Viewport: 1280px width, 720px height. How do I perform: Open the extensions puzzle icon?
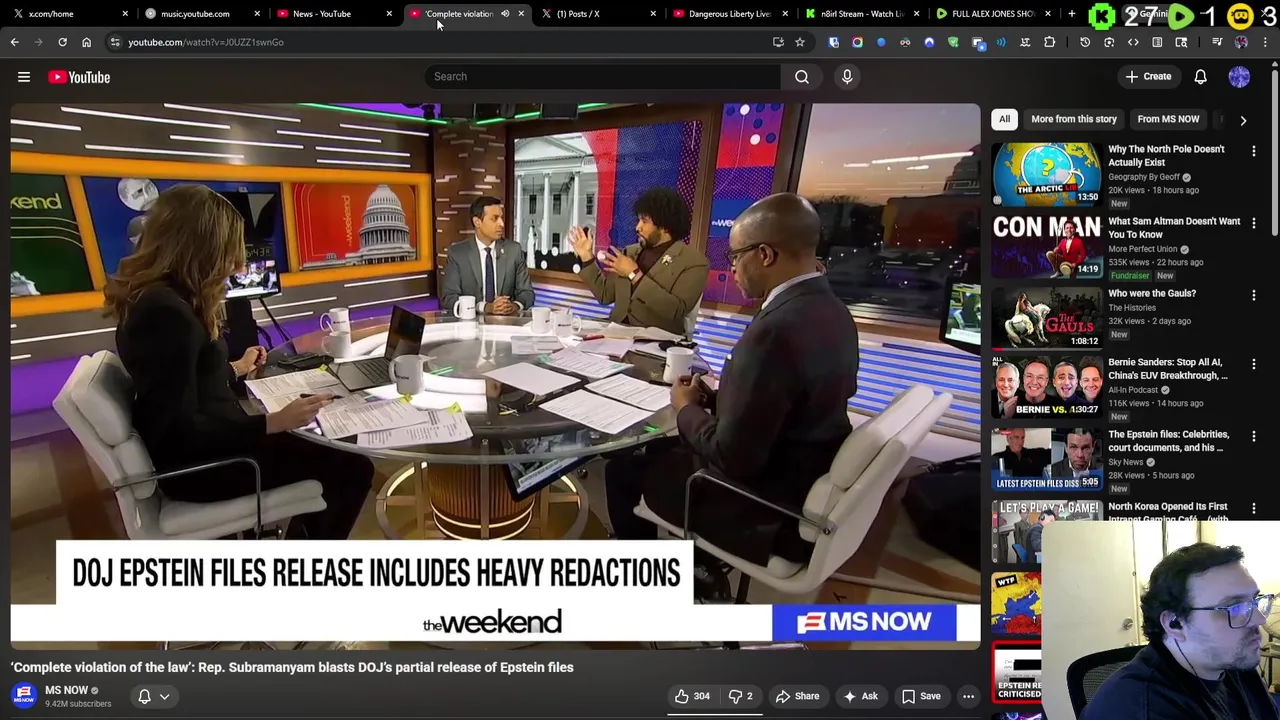pos(1049,42)
